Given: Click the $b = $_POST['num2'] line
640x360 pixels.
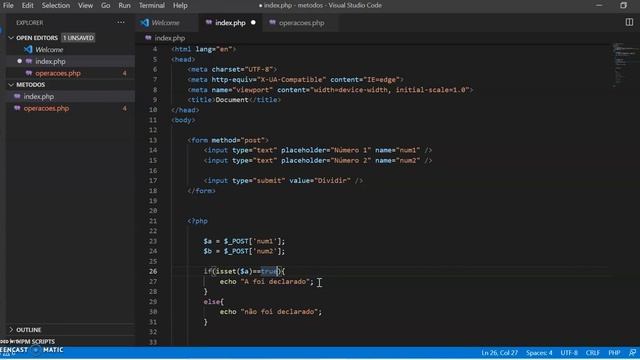Looking at the screenshot, I should [244, 251].
